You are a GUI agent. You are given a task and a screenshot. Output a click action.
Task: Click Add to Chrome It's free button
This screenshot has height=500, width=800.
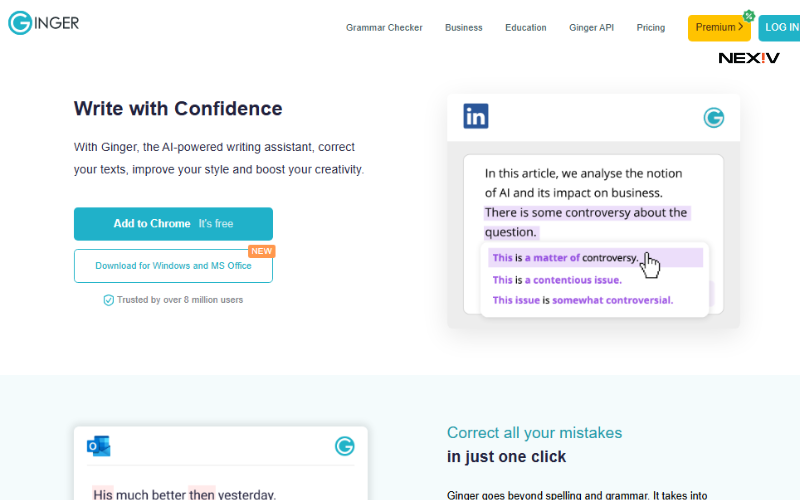click(x=173, y=223)
